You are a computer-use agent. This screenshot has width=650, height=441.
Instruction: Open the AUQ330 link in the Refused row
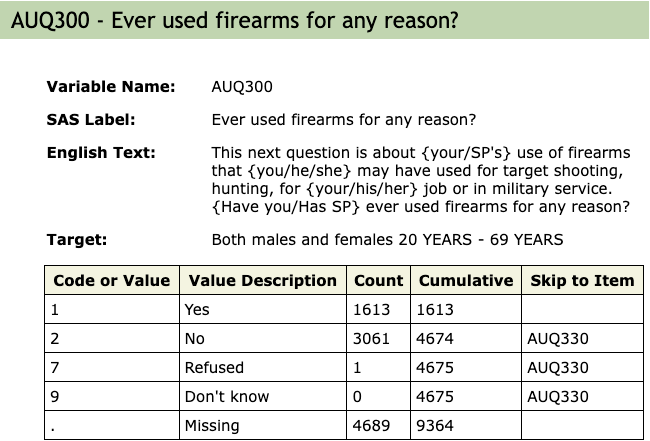pos(559,368)
